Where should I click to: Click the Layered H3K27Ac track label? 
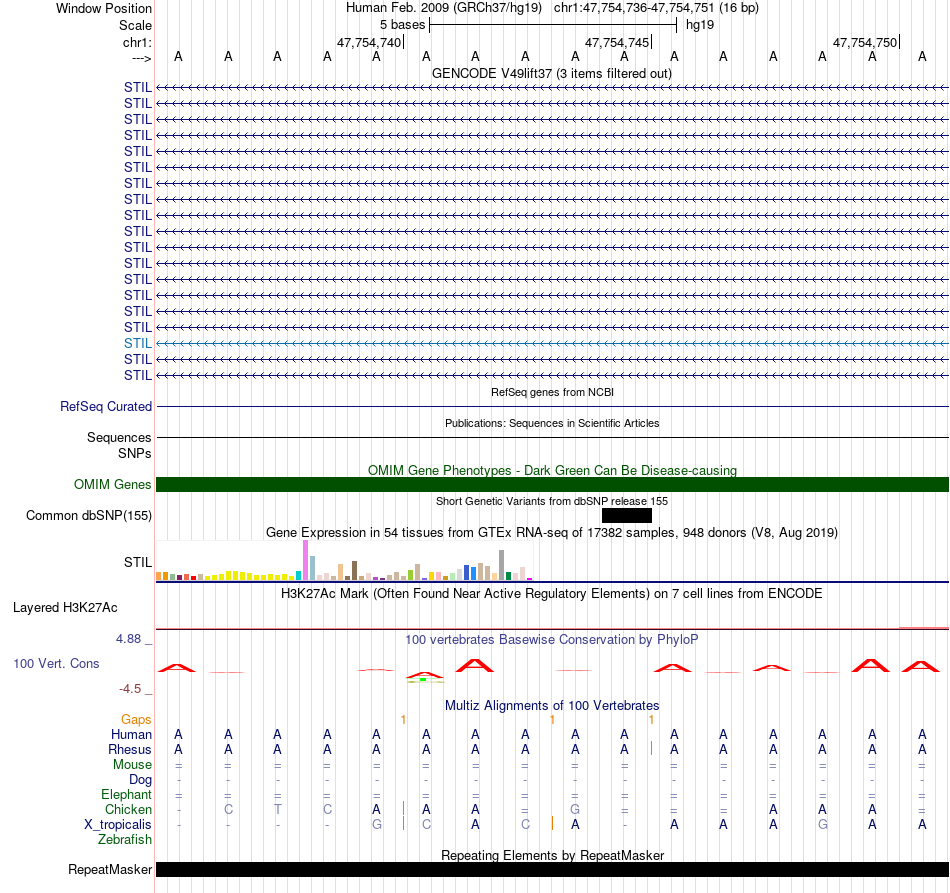tap(65, 608)
